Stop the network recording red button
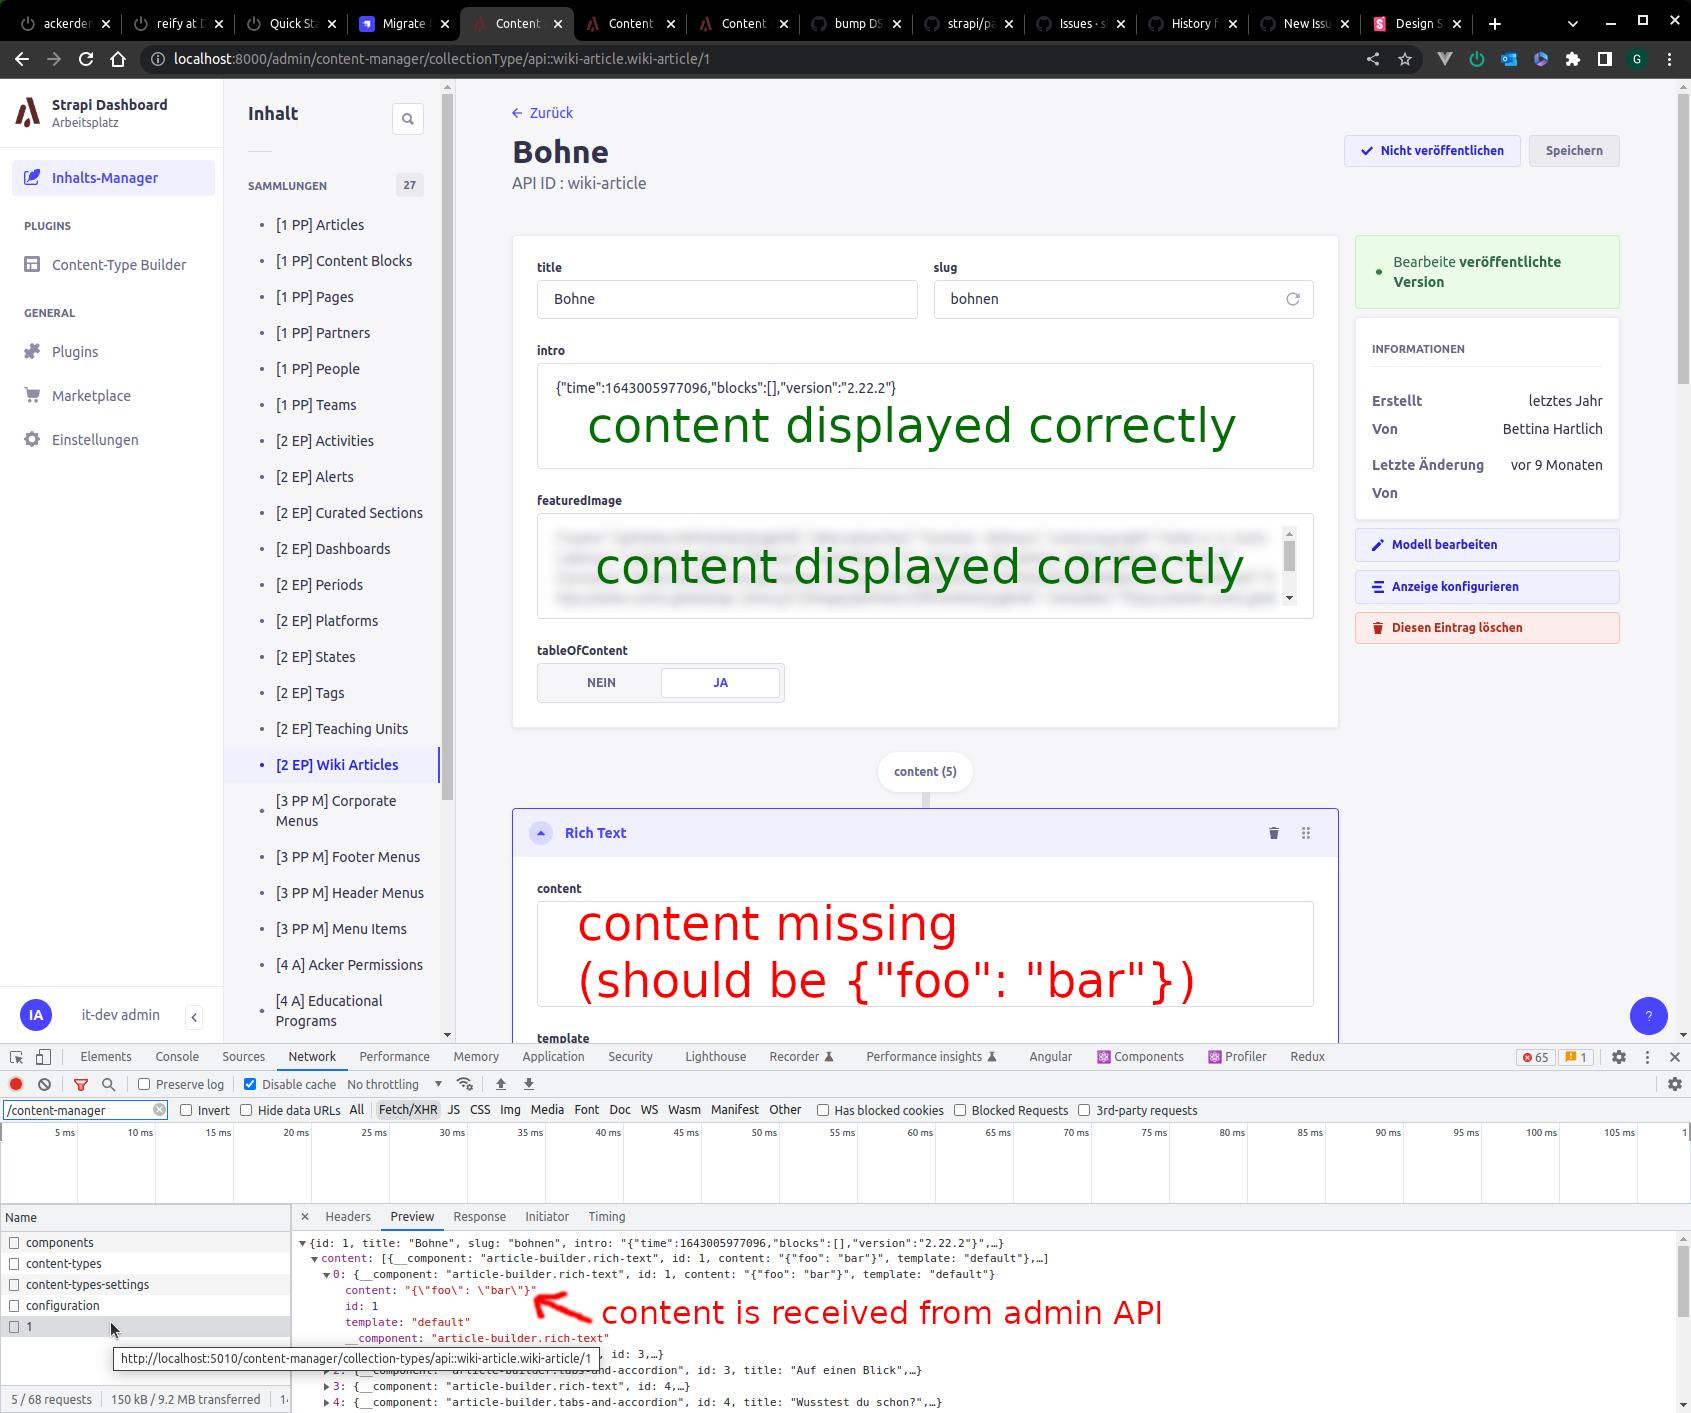The width and height of the screenshot is (1691, 1413). [x=15, y=1084]
